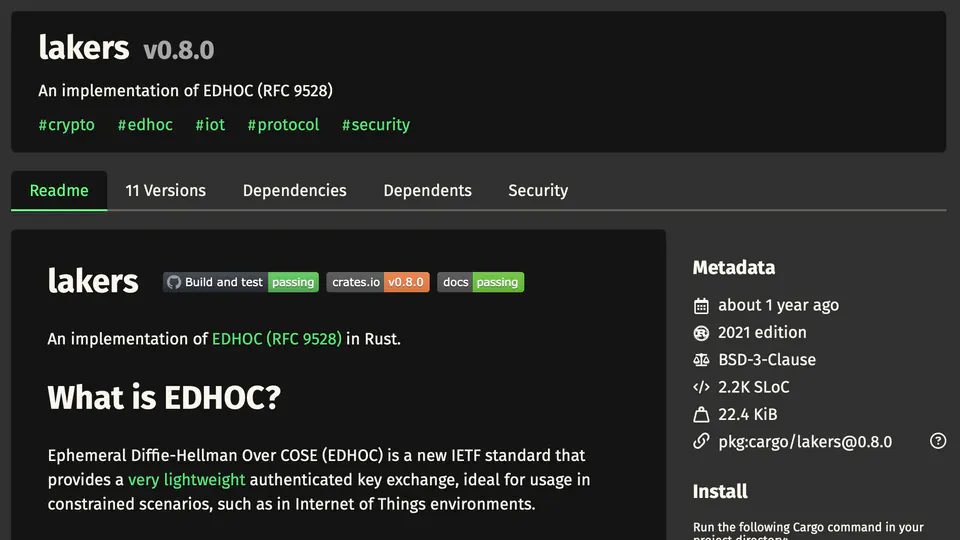Image resolution: width=960 pixels, height=540 pixels.
Task: Click the pkg:cargo/lakers@0.8.0 text
Action: 805,442
